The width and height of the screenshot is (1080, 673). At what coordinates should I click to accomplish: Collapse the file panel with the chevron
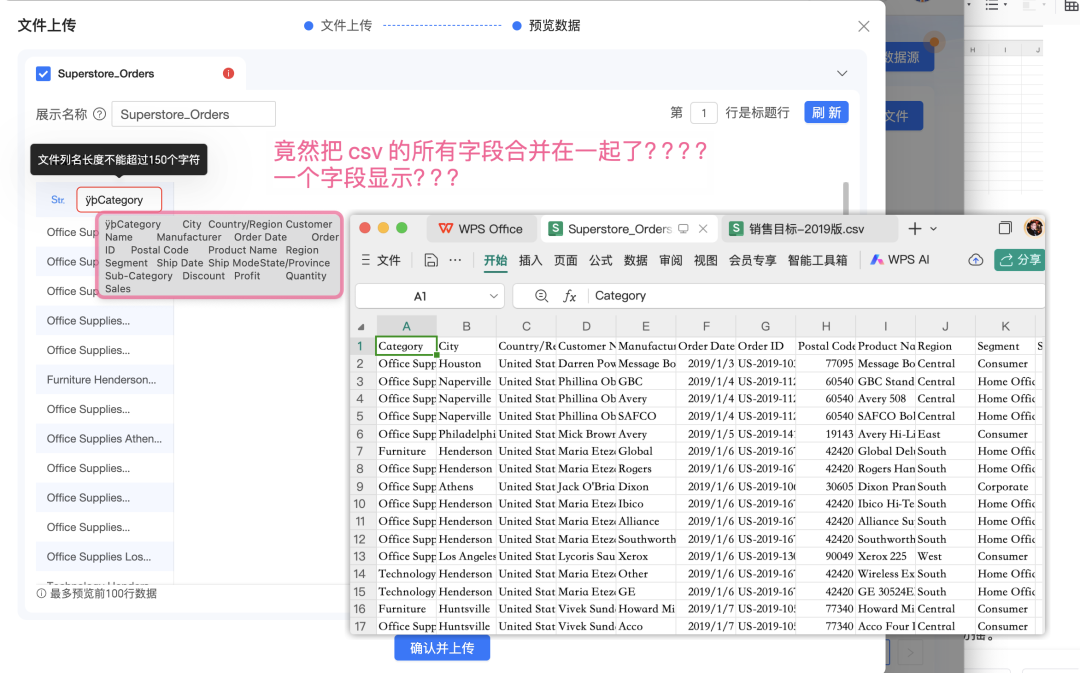[x=841, y=73]
